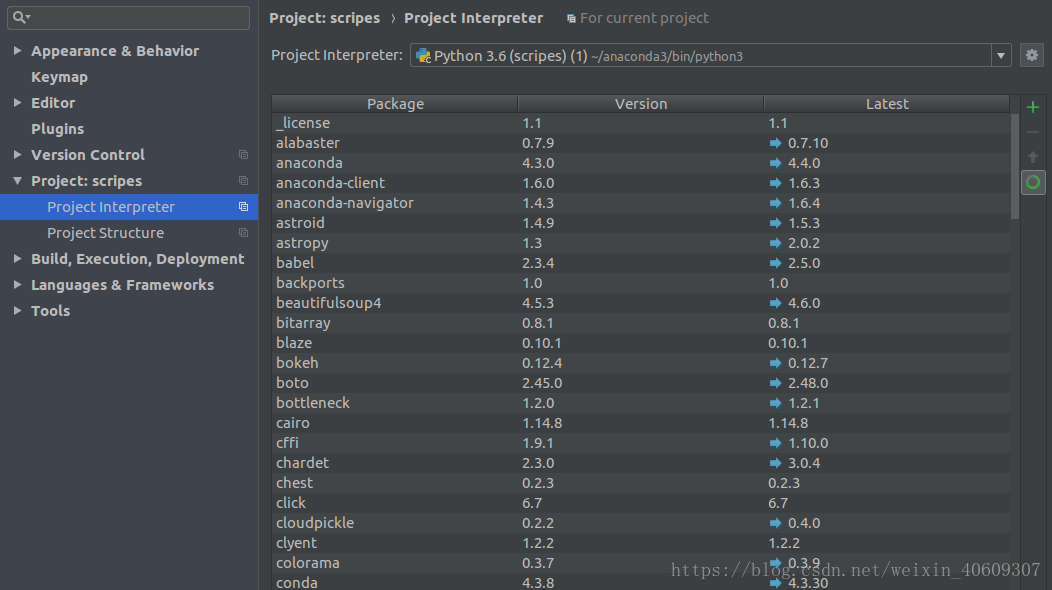
Task: Click the per-project icon beside Project Interpreter
Action: 243,207
